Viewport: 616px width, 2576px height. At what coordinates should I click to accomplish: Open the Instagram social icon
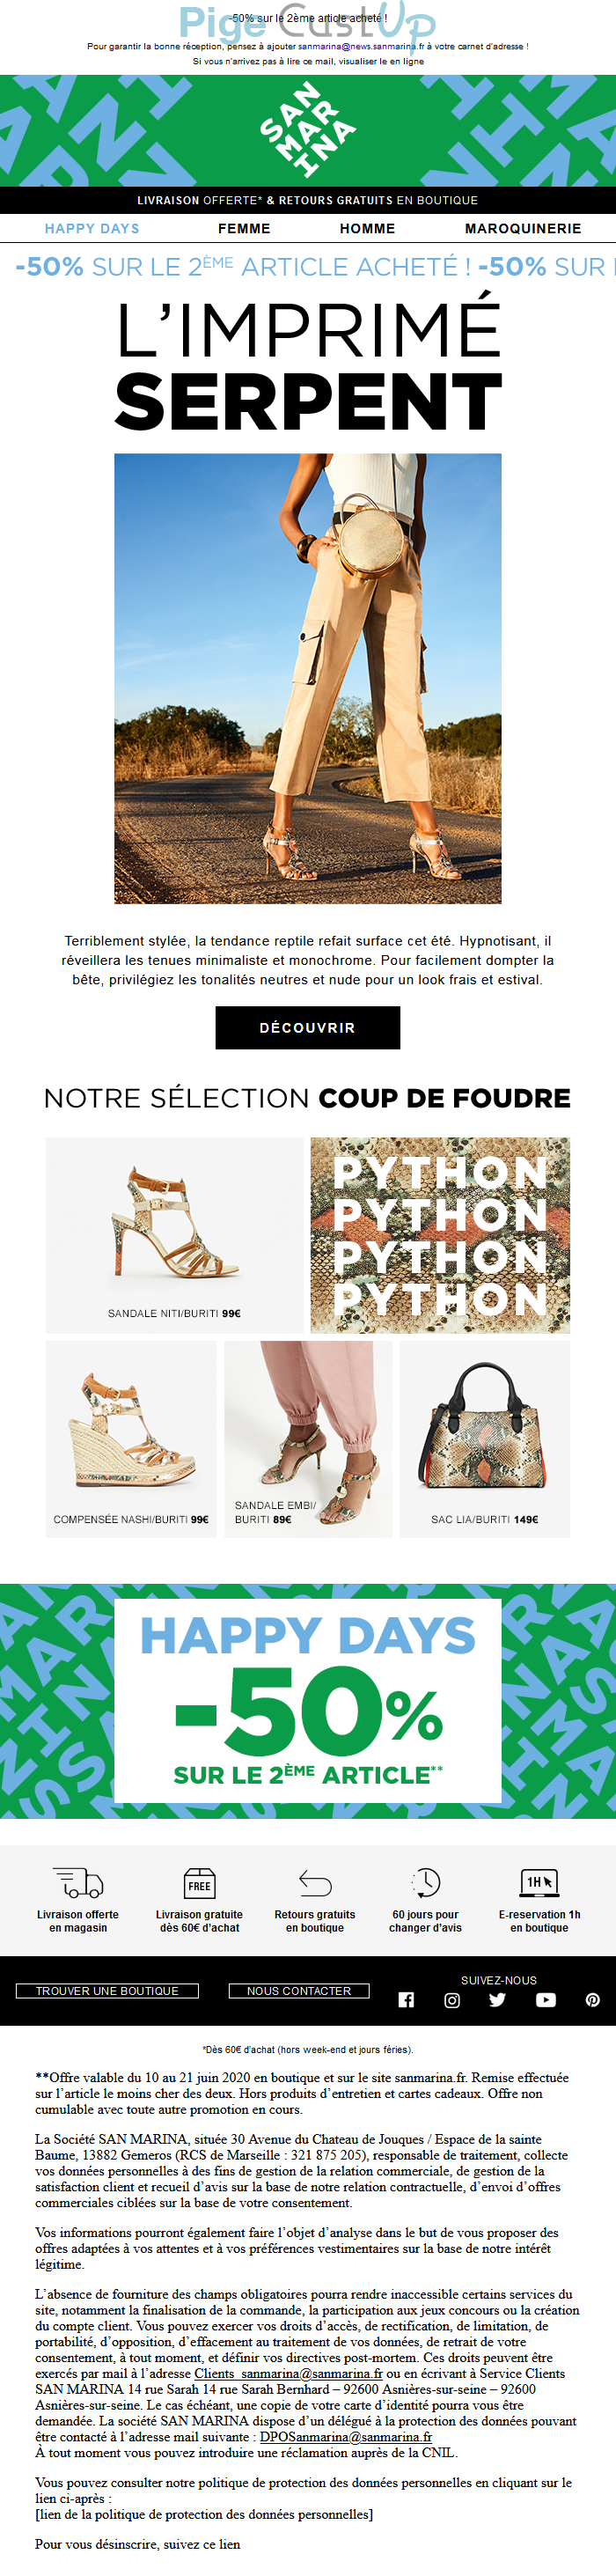tap(452, 2000)
